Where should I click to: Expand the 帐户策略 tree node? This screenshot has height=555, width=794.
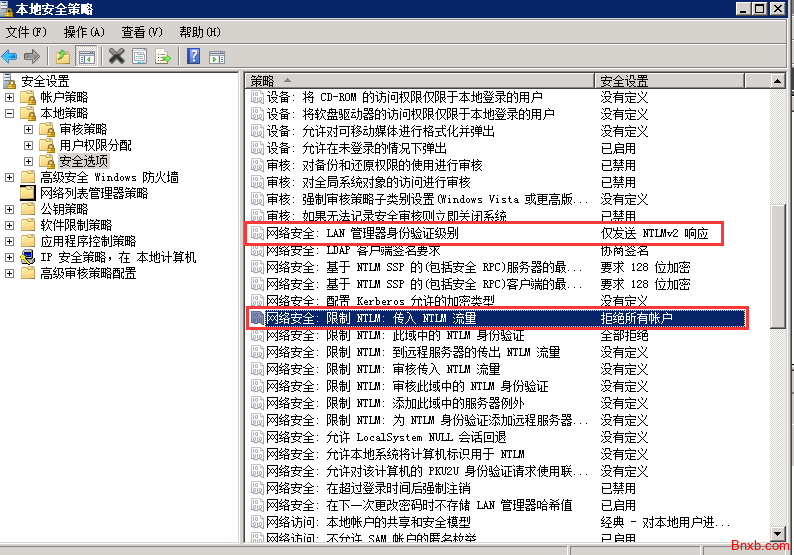[9, 97]
